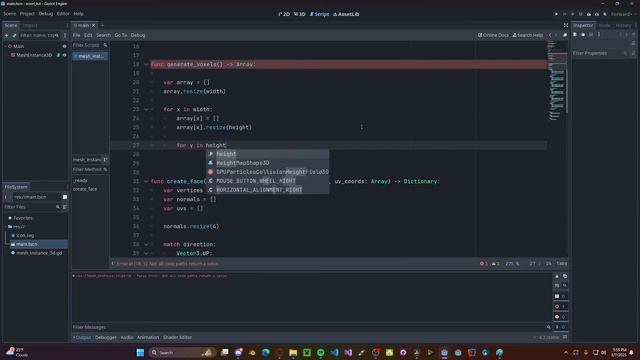Click the error count icon in status bar
The width and height of the screenshot is (640, 360).
point(482,264)
